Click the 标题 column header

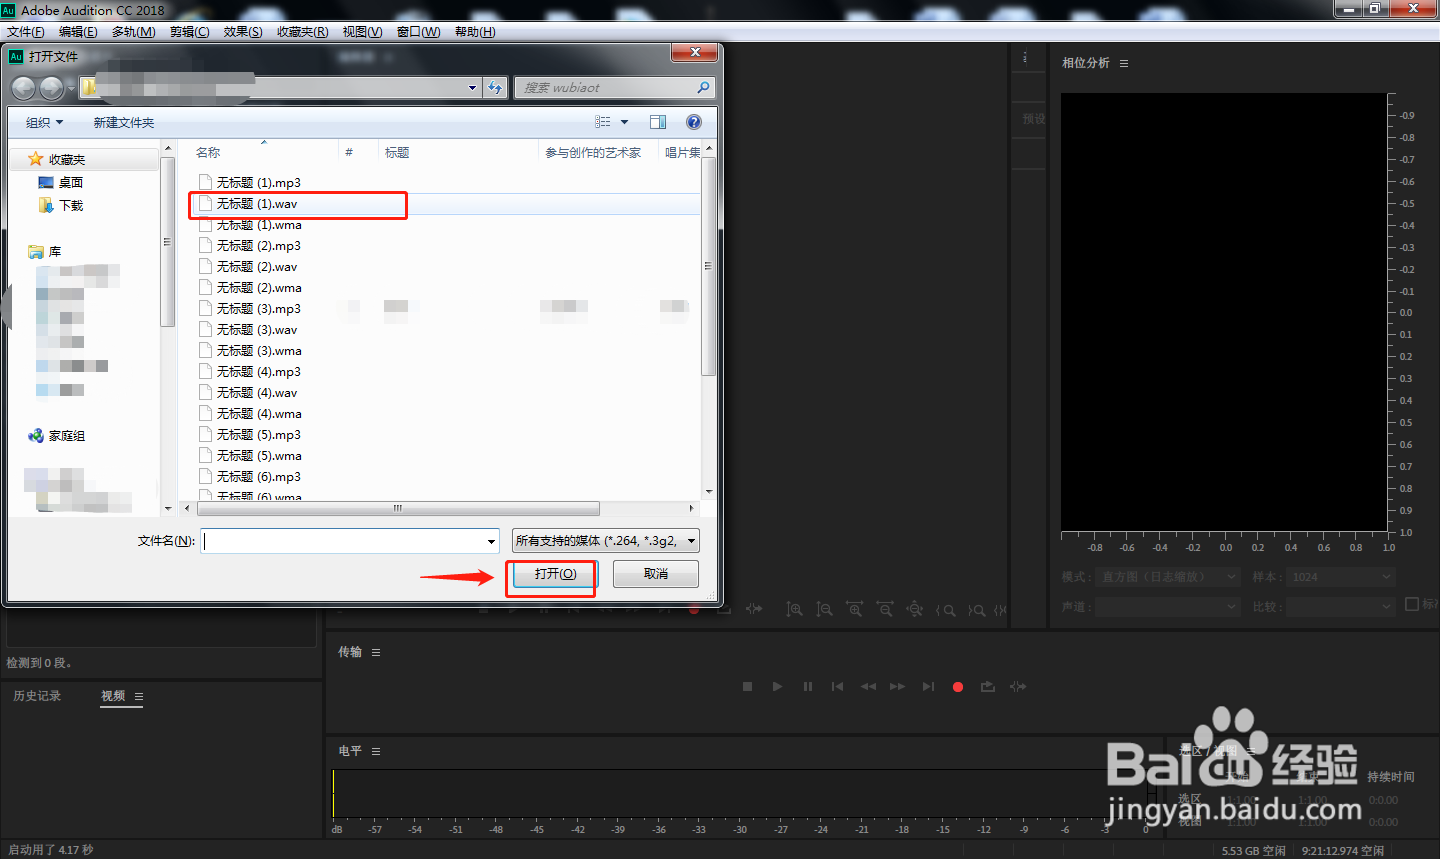397,152
